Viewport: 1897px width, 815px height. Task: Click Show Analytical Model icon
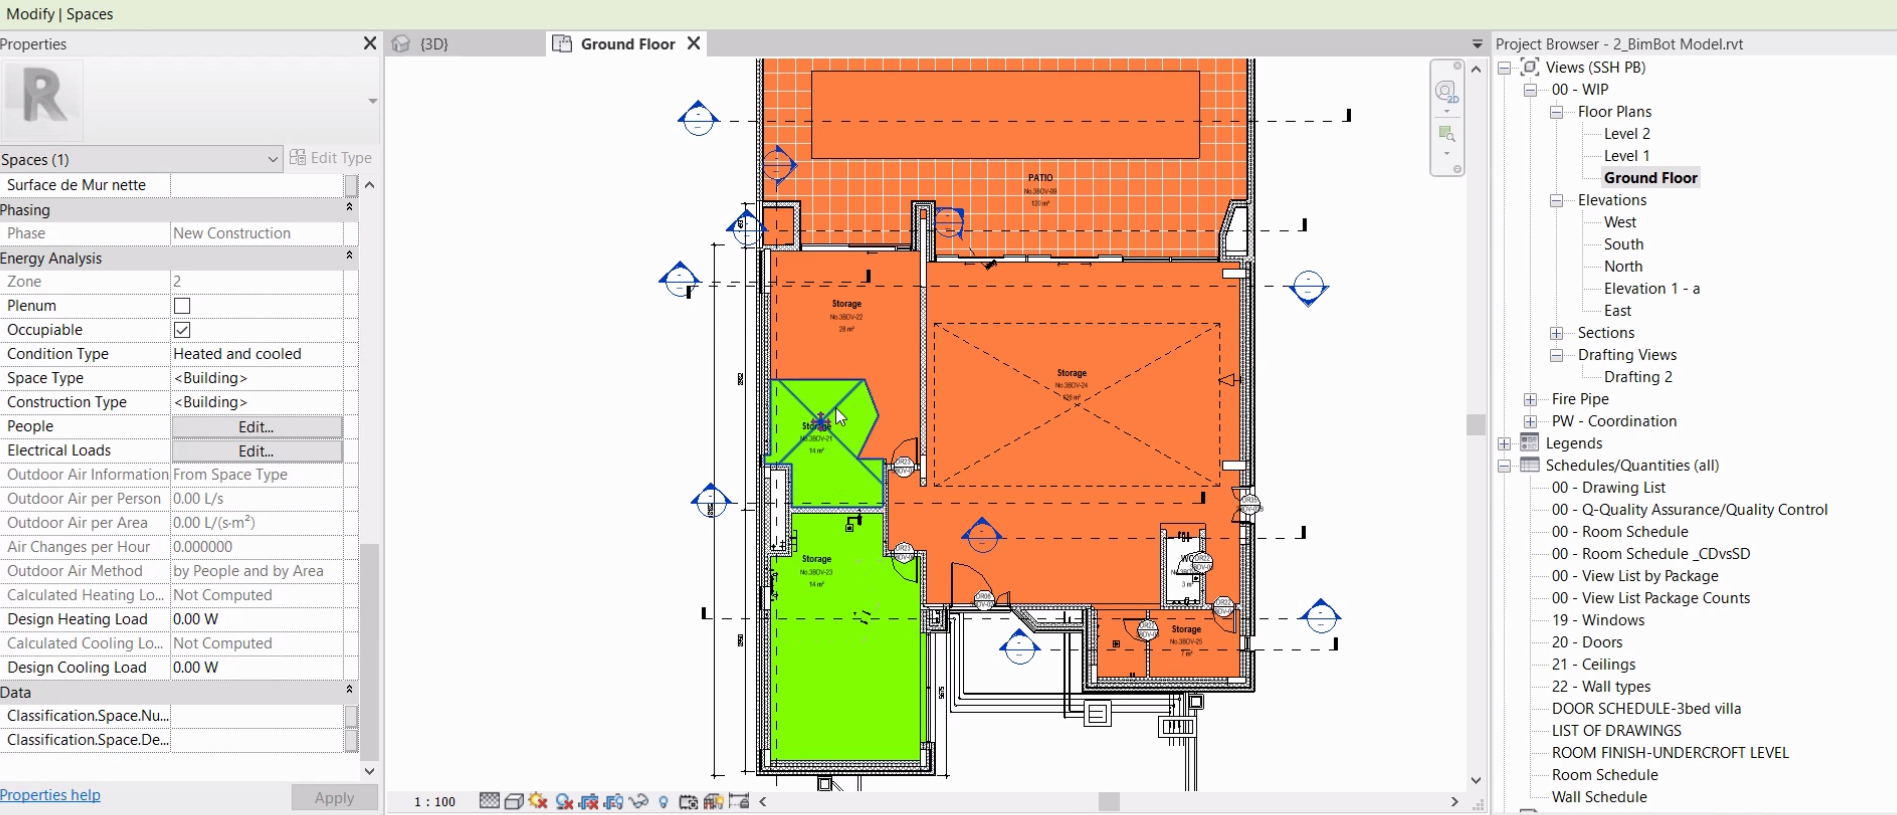tap(713, 801)
